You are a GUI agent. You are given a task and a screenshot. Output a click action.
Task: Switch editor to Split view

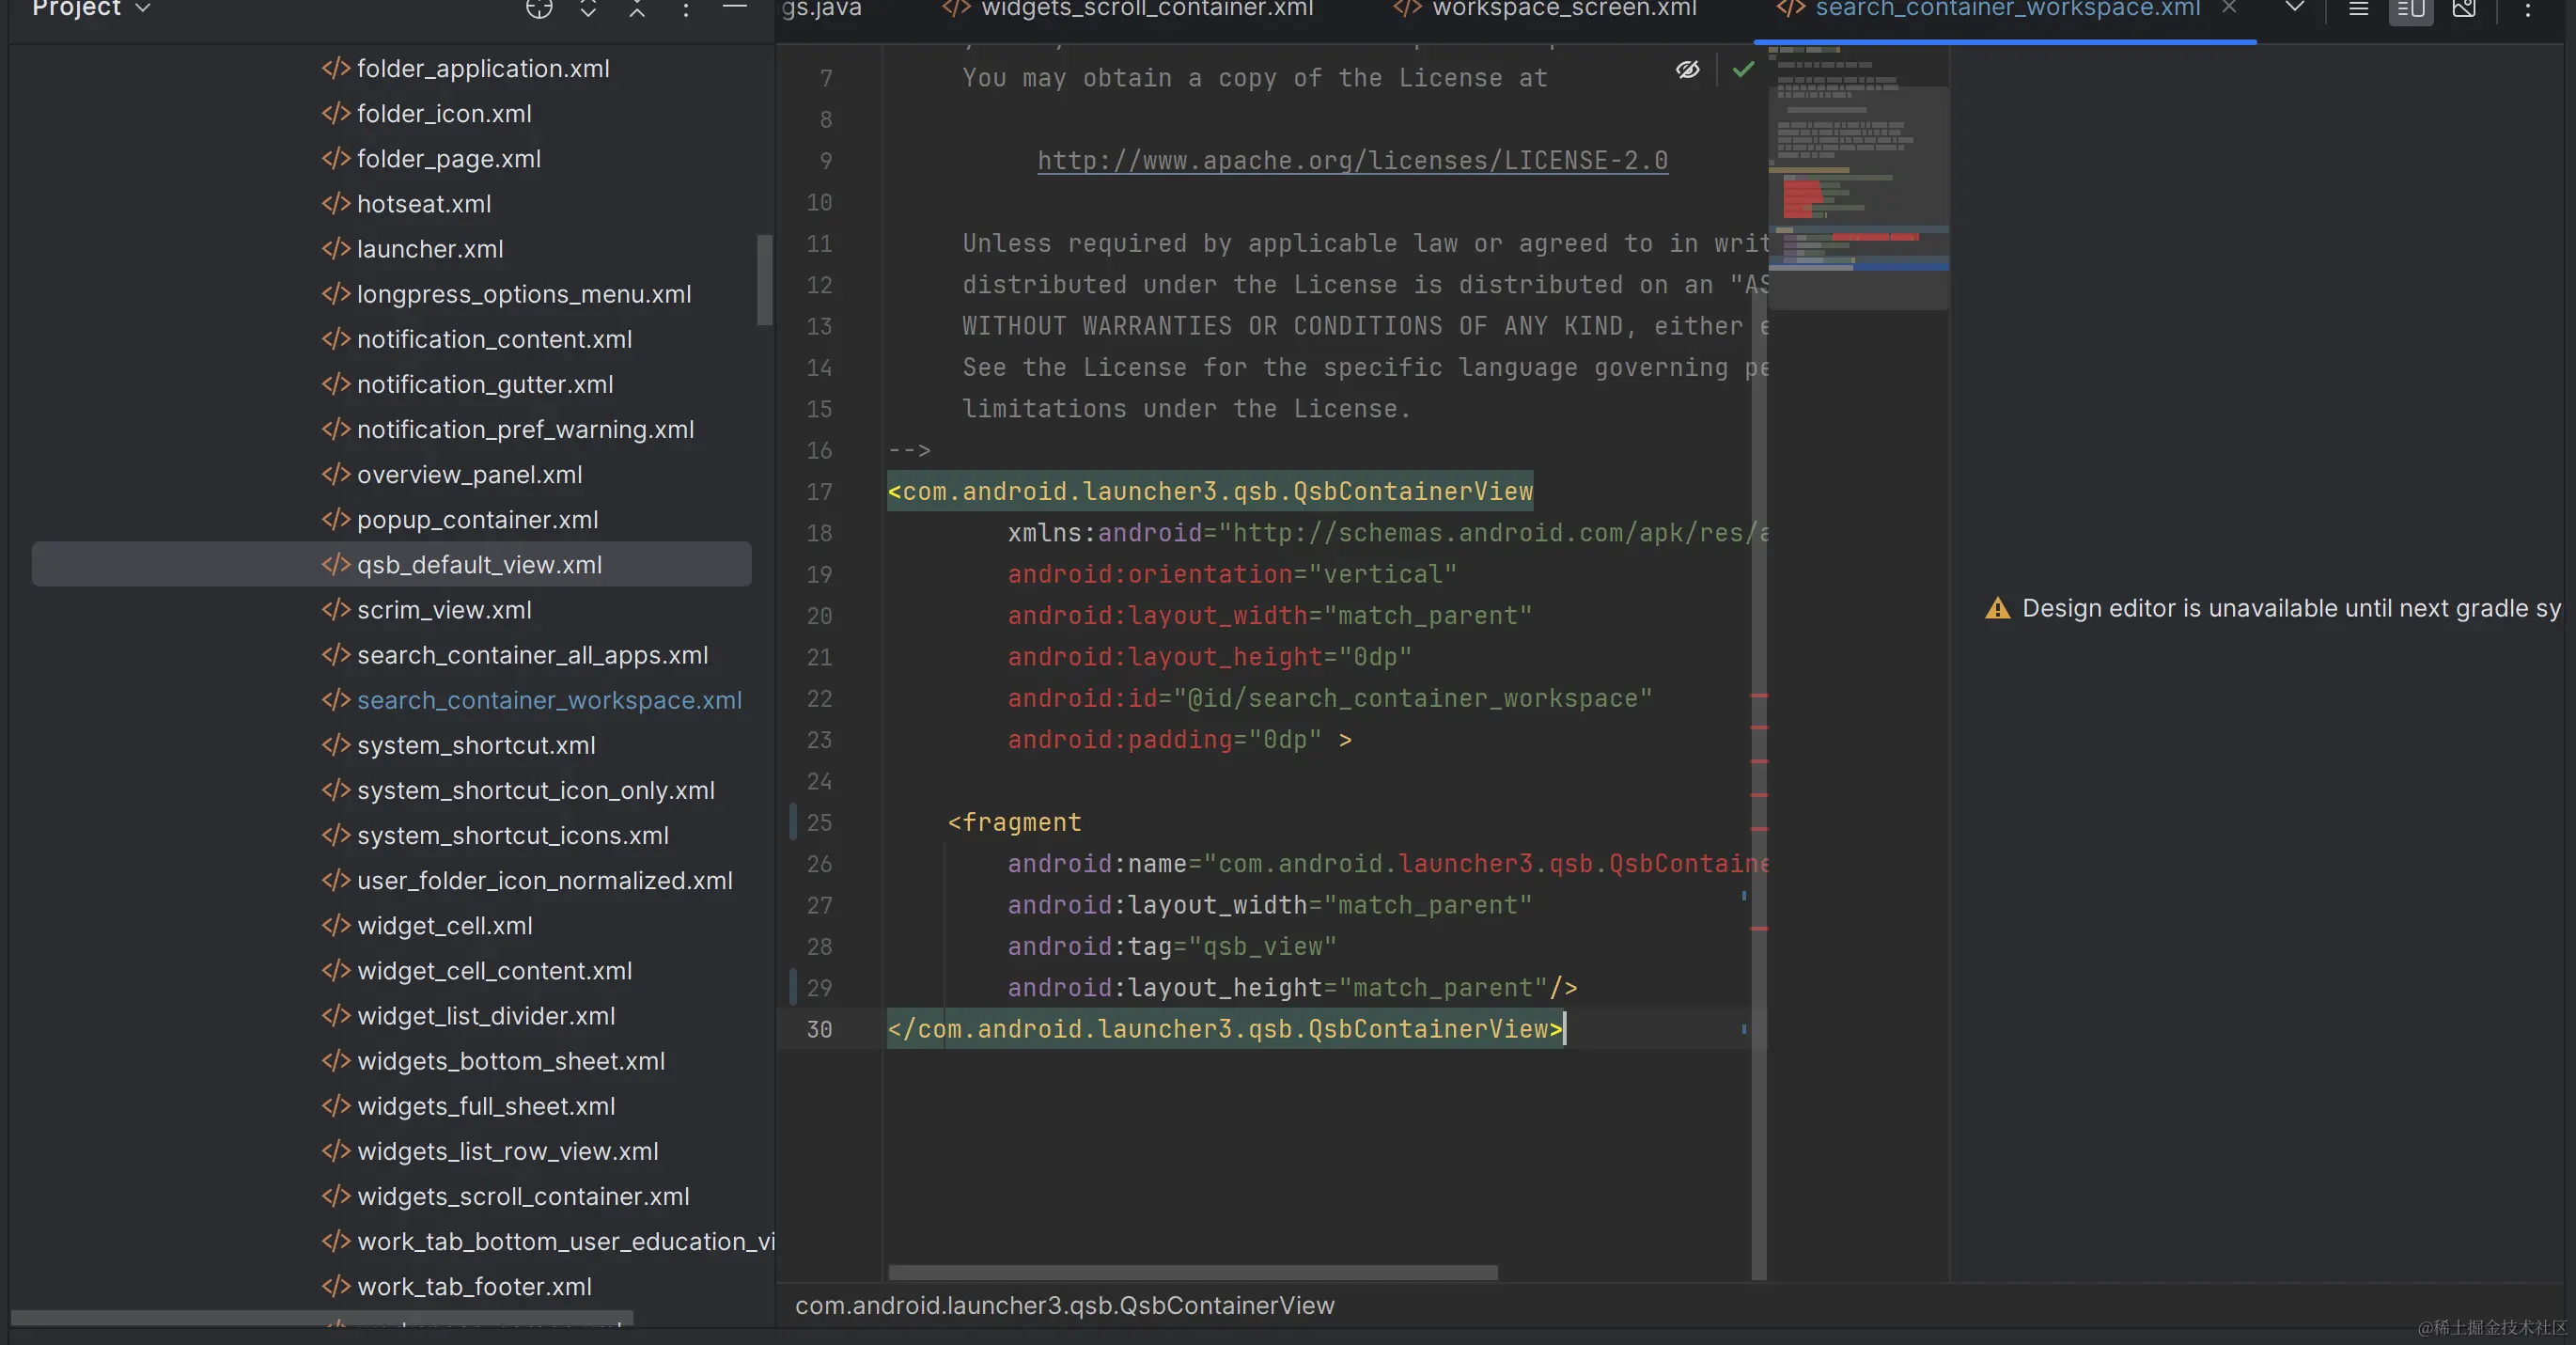[x=2411, y=10]
